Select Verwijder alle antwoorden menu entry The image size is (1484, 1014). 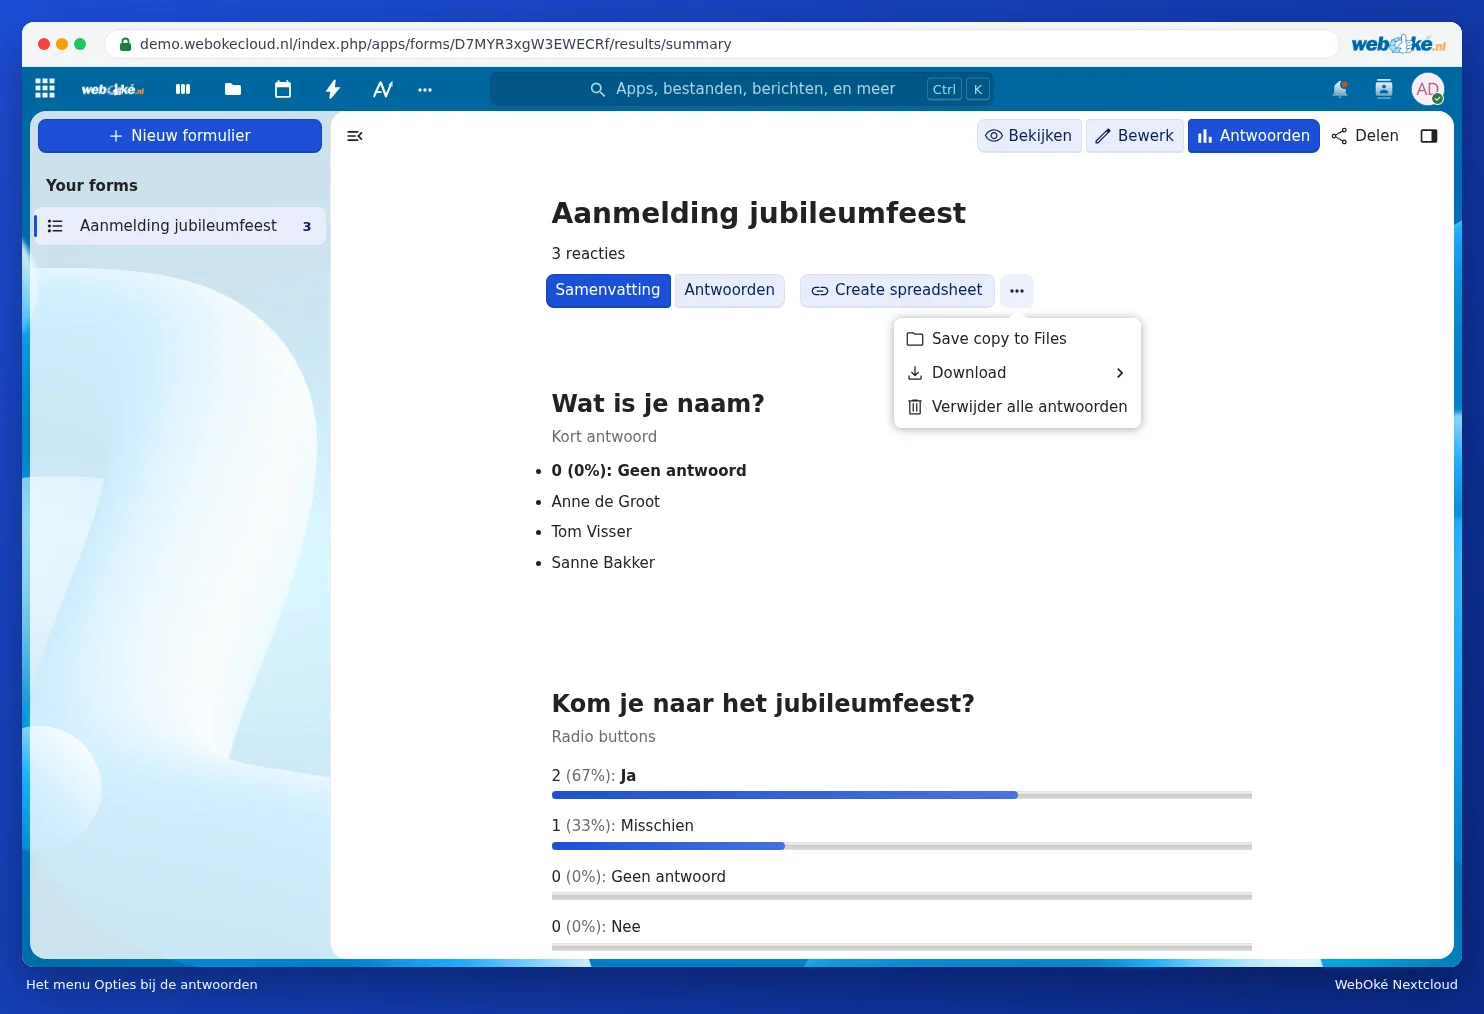click(x=1017, y=407)
